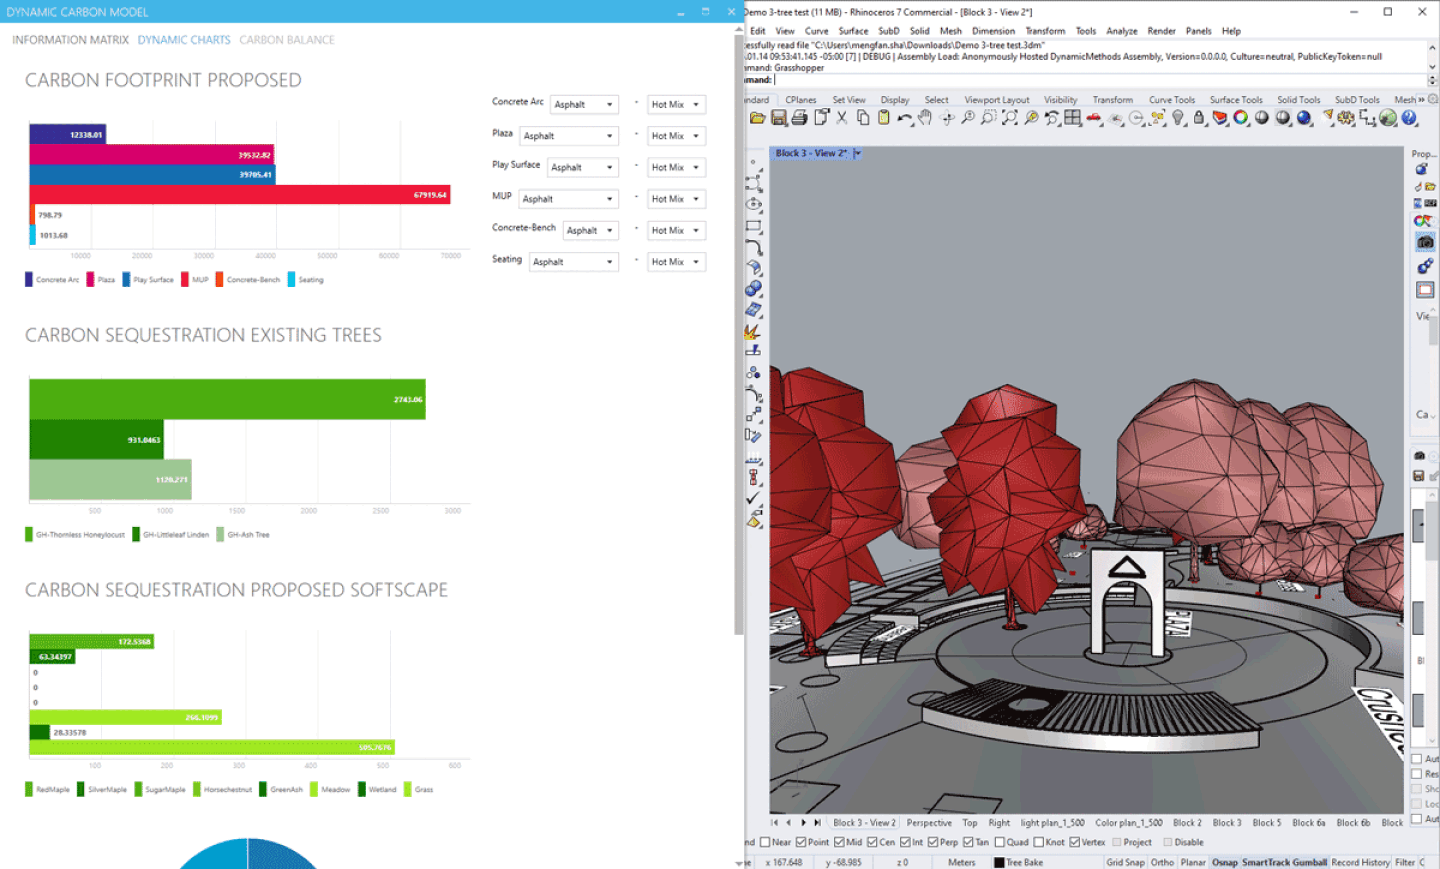Screen dimensions: 1440x869
Task: Click the Print icon in Rhino toolbar
Action: pos(799,118)
